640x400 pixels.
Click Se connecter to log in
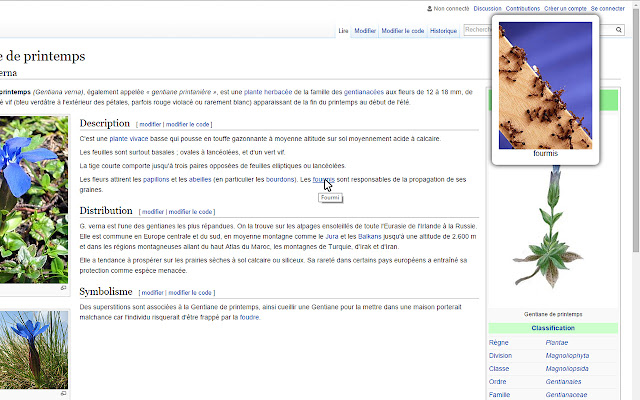[x=607, y=8]
